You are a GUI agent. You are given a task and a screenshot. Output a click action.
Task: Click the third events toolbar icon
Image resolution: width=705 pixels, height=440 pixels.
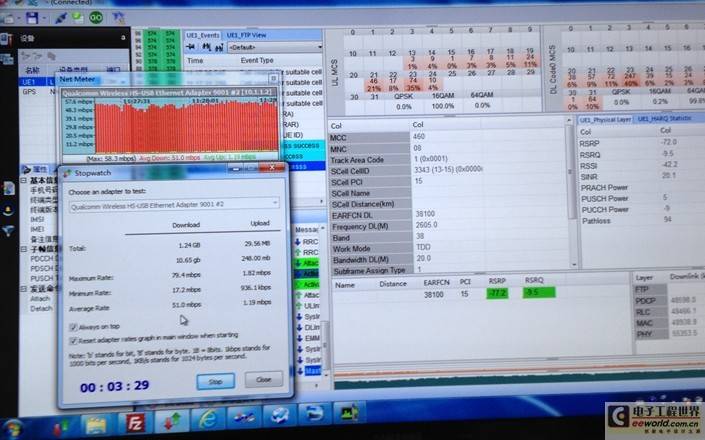tap(219, 47)
